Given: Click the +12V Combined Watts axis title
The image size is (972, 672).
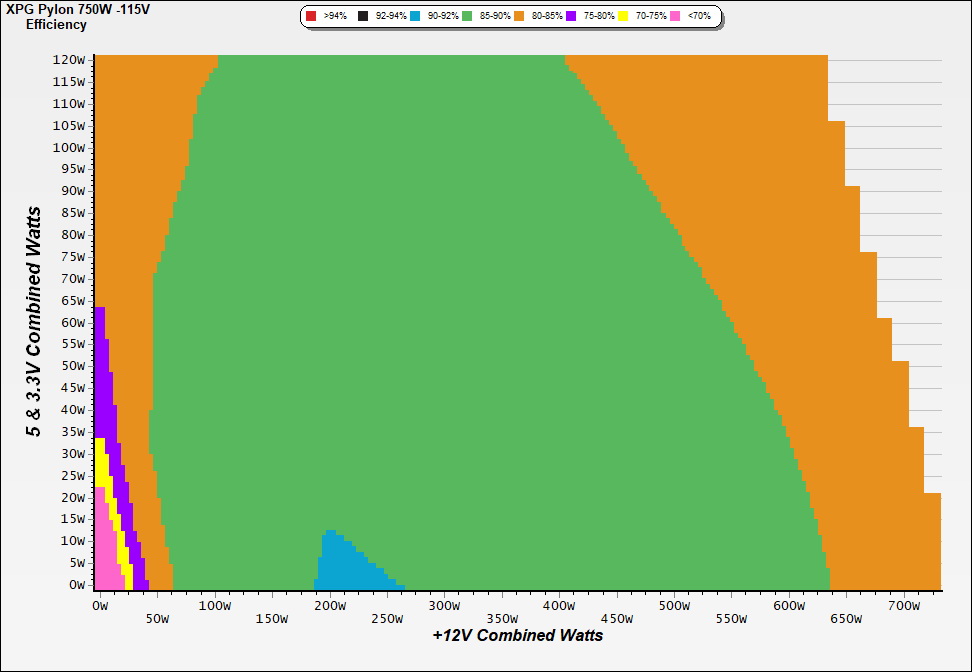Looking at the screenshot, I should coord(517,635).
